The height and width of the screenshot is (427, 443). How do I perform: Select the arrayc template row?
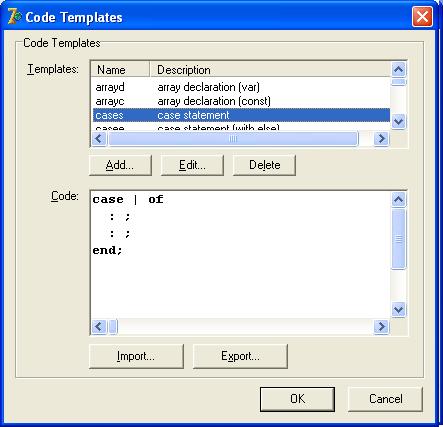click(241, 101)
